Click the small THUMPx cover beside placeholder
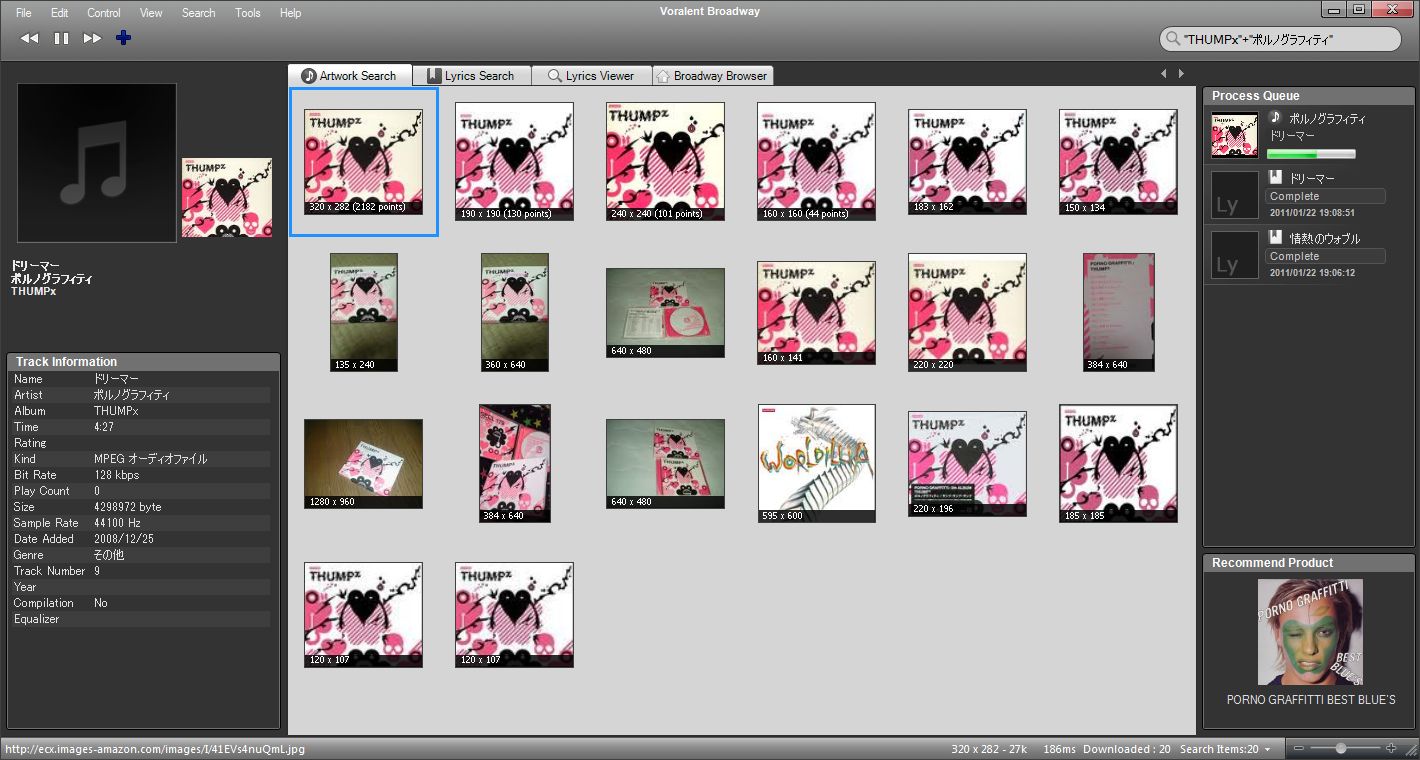1420x760 pixels. (227, 197)
